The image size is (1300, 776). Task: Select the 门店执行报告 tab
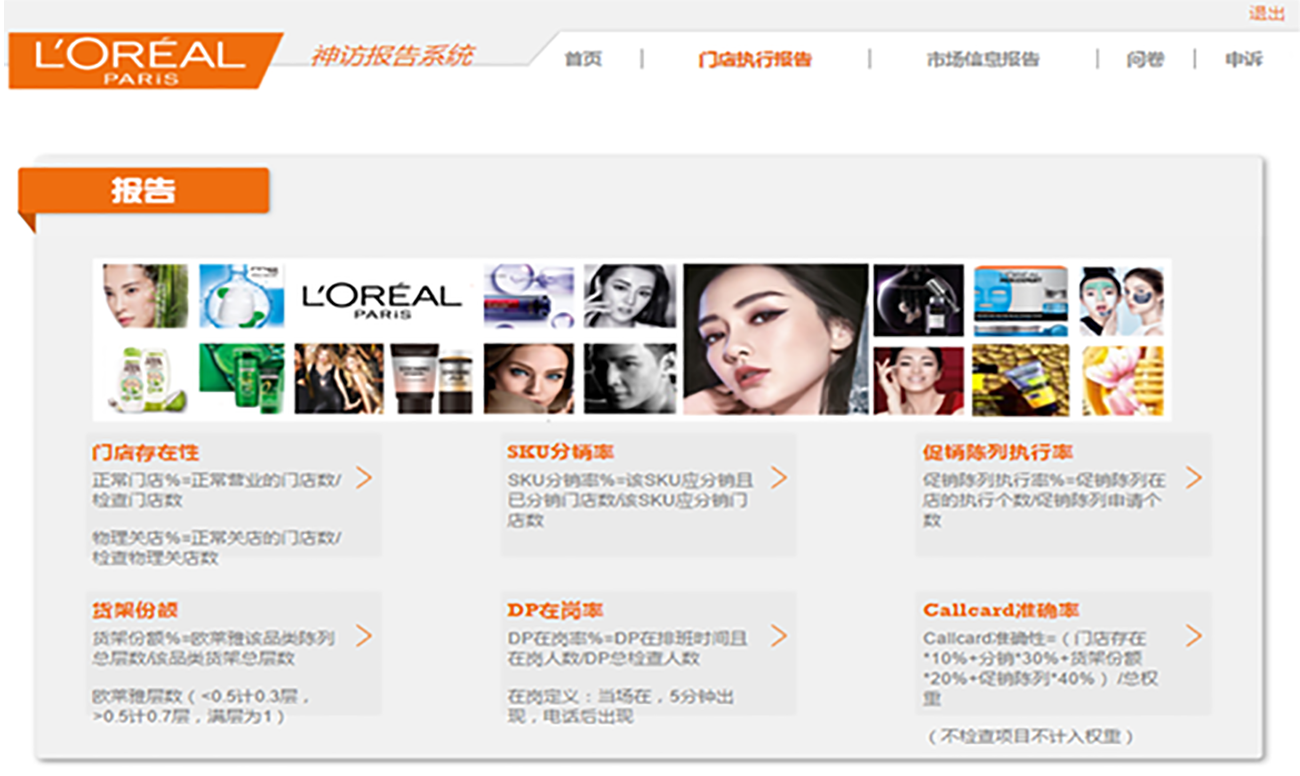(755, 59)
